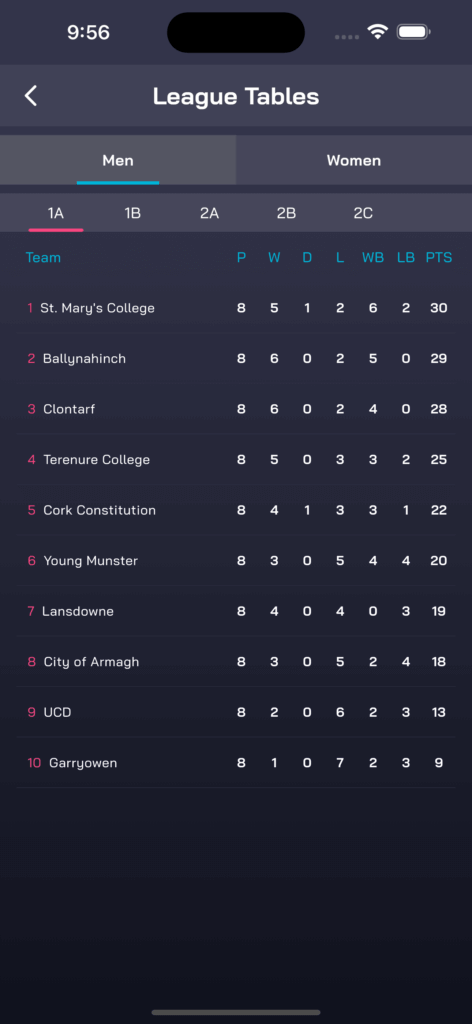Select Cork Constitution row

pos(236,510)
